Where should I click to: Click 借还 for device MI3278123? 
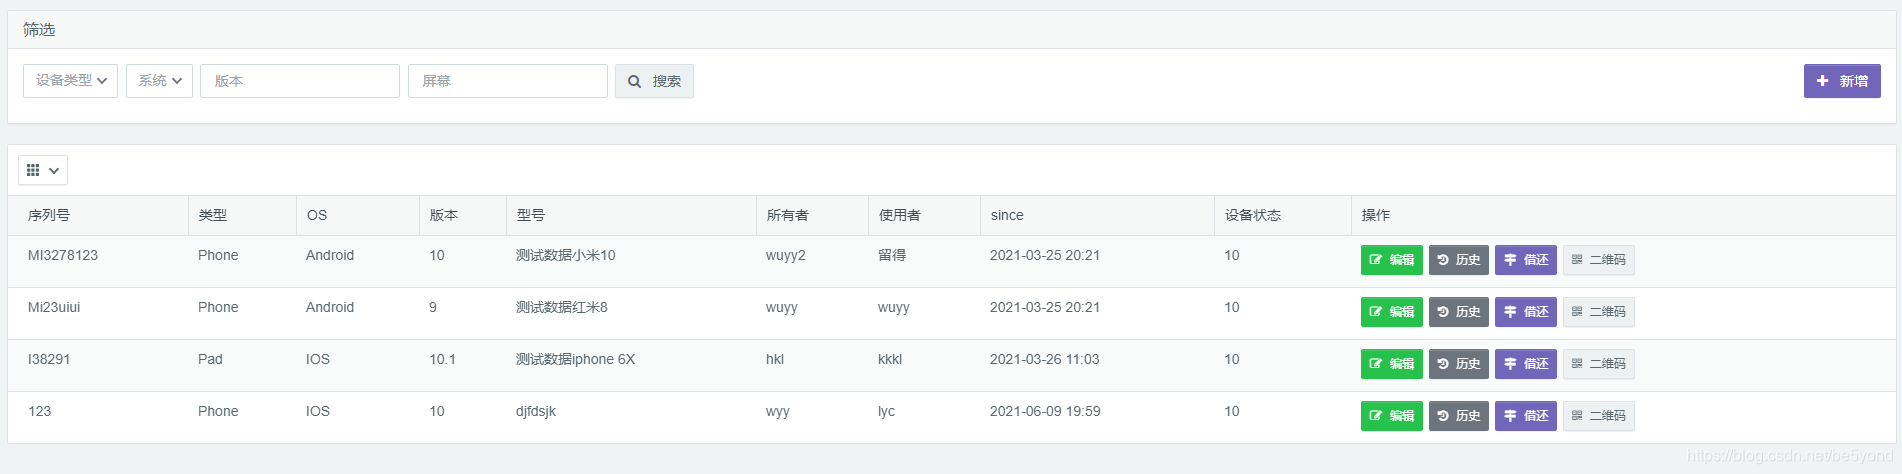tap(1526, 260)
